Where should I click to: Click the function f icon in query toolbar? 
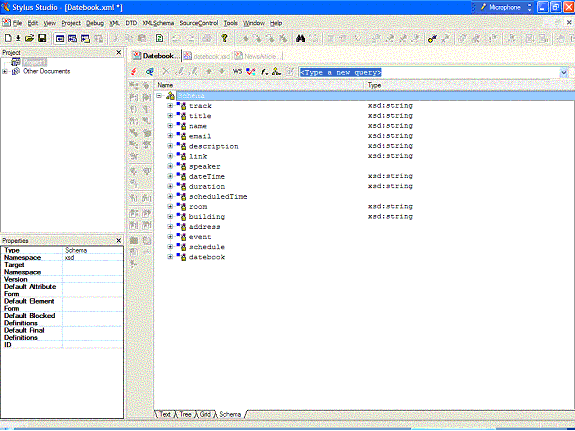coord(264,72)
